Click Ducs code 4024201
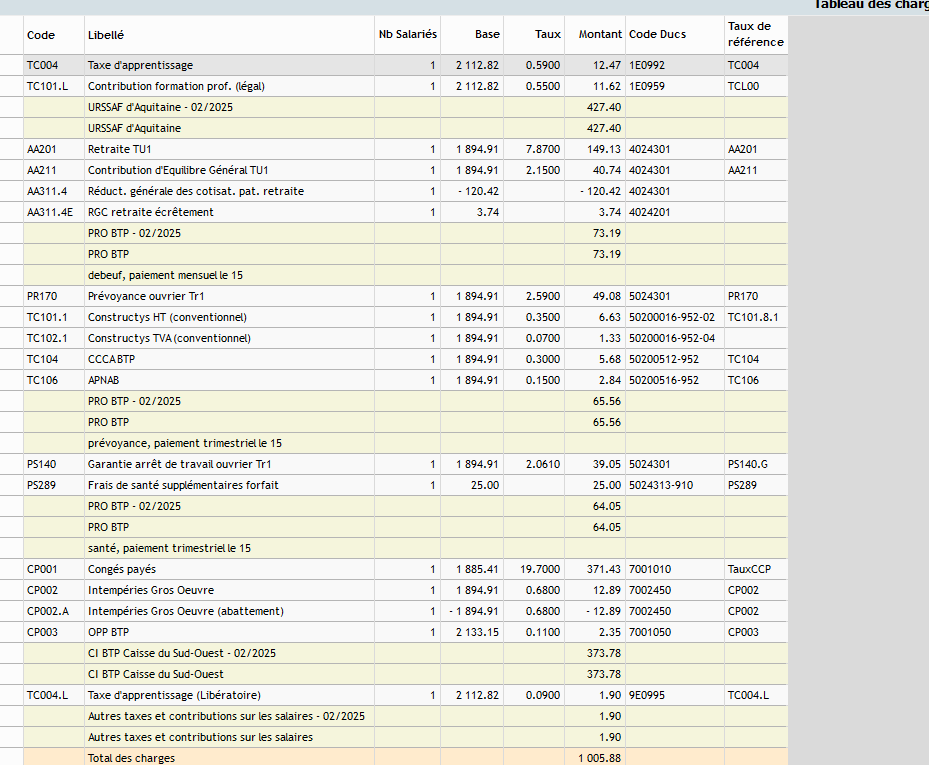 pos(650,212)
